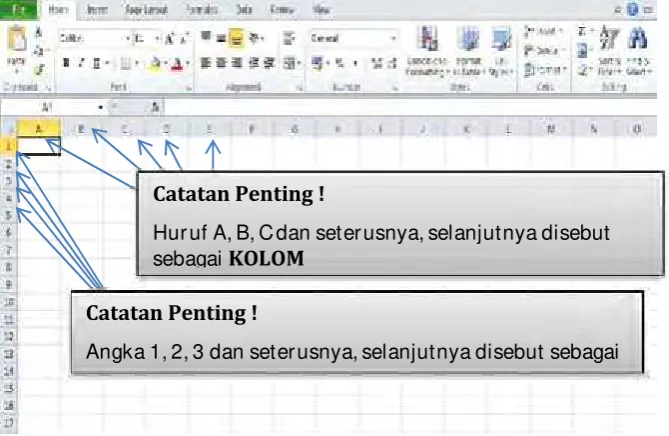
Task: Switch to the Data tab
Action: (244, 9)
